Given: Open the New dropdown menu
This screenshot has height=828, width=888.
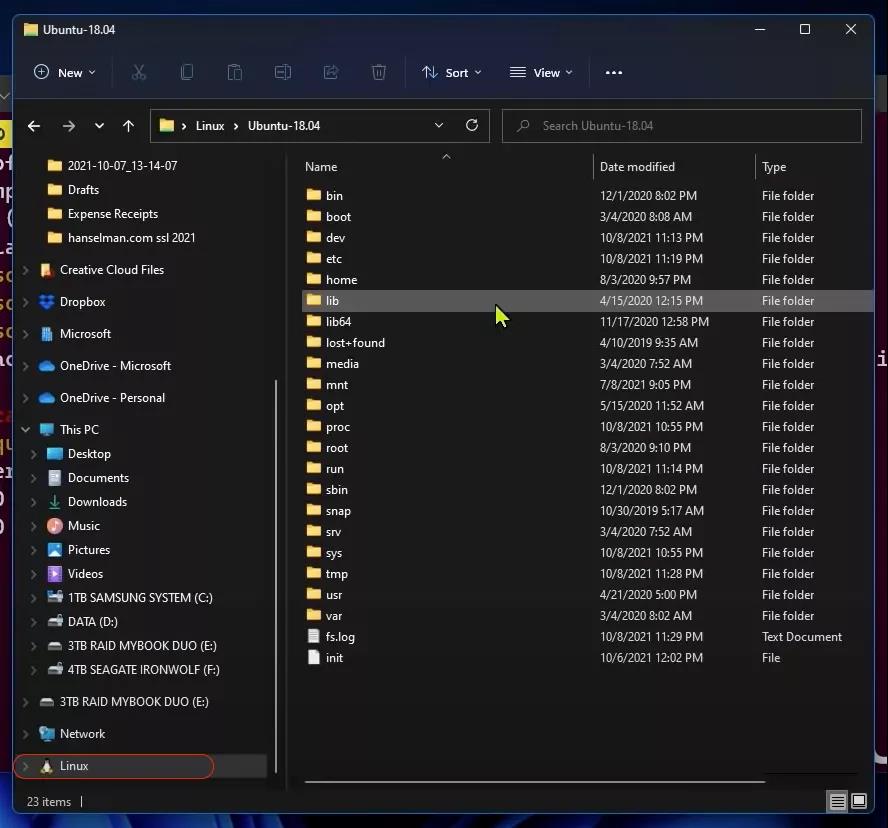Looking at the screenshot, I should 65,72.
